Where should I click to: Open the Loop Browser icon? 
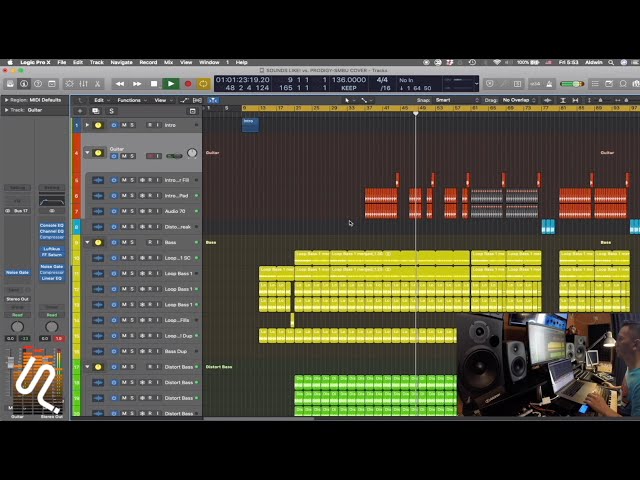[623, 84]
